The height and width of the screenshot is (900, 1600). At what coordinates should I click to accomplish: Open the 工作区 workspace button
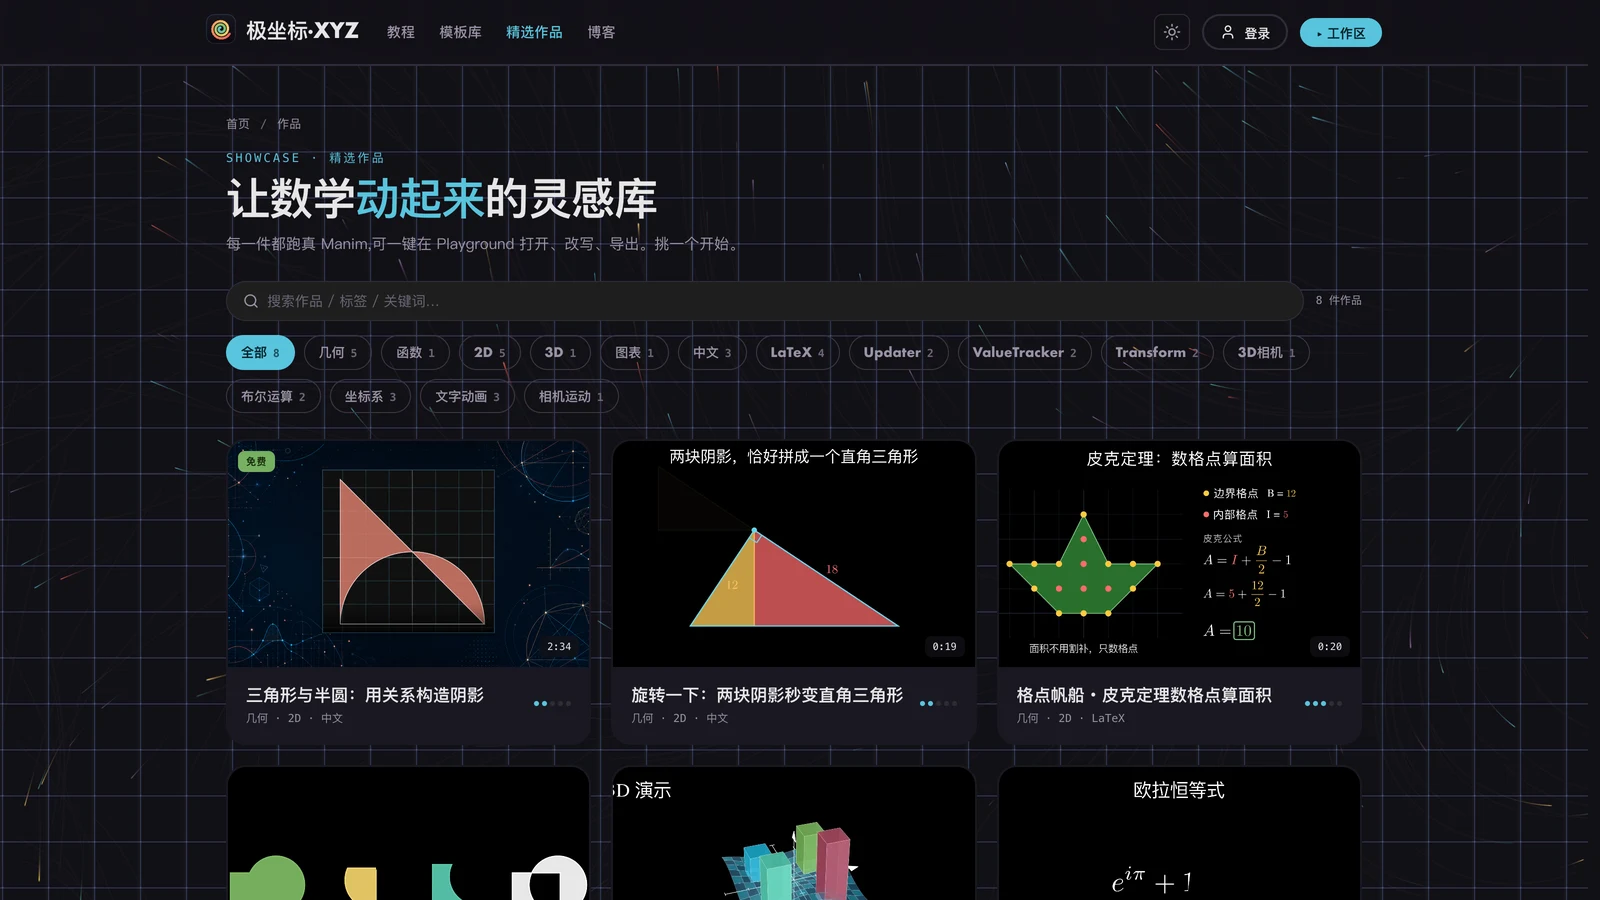[1340, 32]
